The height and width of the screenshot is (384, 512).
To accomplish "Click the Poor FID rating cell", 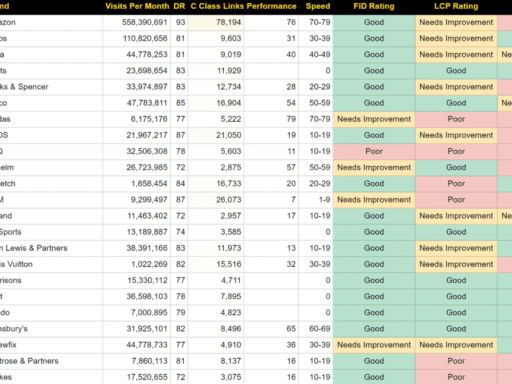I will (374, 151).
